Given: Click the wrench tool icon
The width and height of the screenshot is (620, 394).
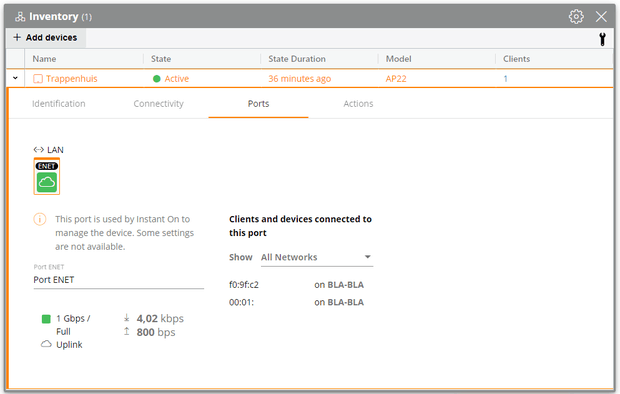Looking at the screenshot, I should [602, 39].
